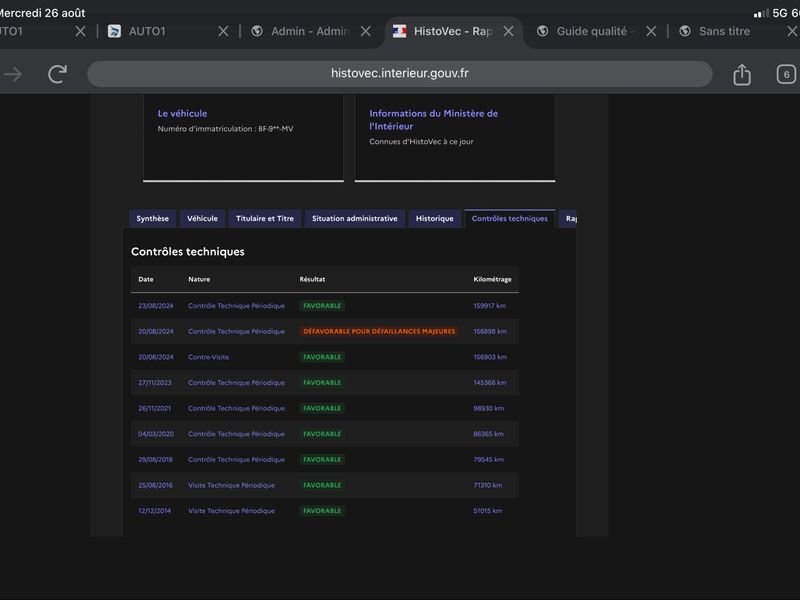Open the Historique tab

(434, 218)
